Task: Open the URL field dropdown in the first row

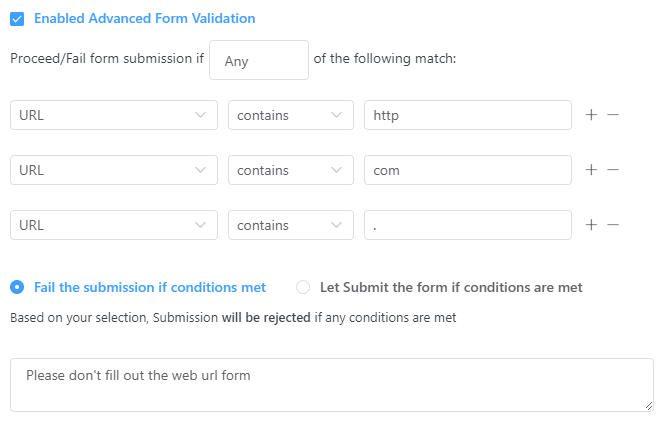Action: tap(113, 115)
